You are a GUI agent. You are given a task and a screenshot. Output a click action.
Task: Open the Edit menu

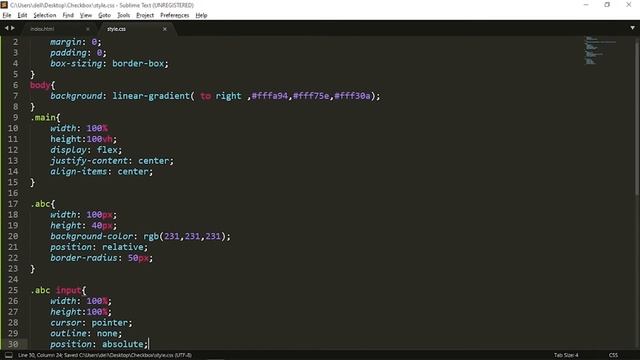tap(22, 15)
